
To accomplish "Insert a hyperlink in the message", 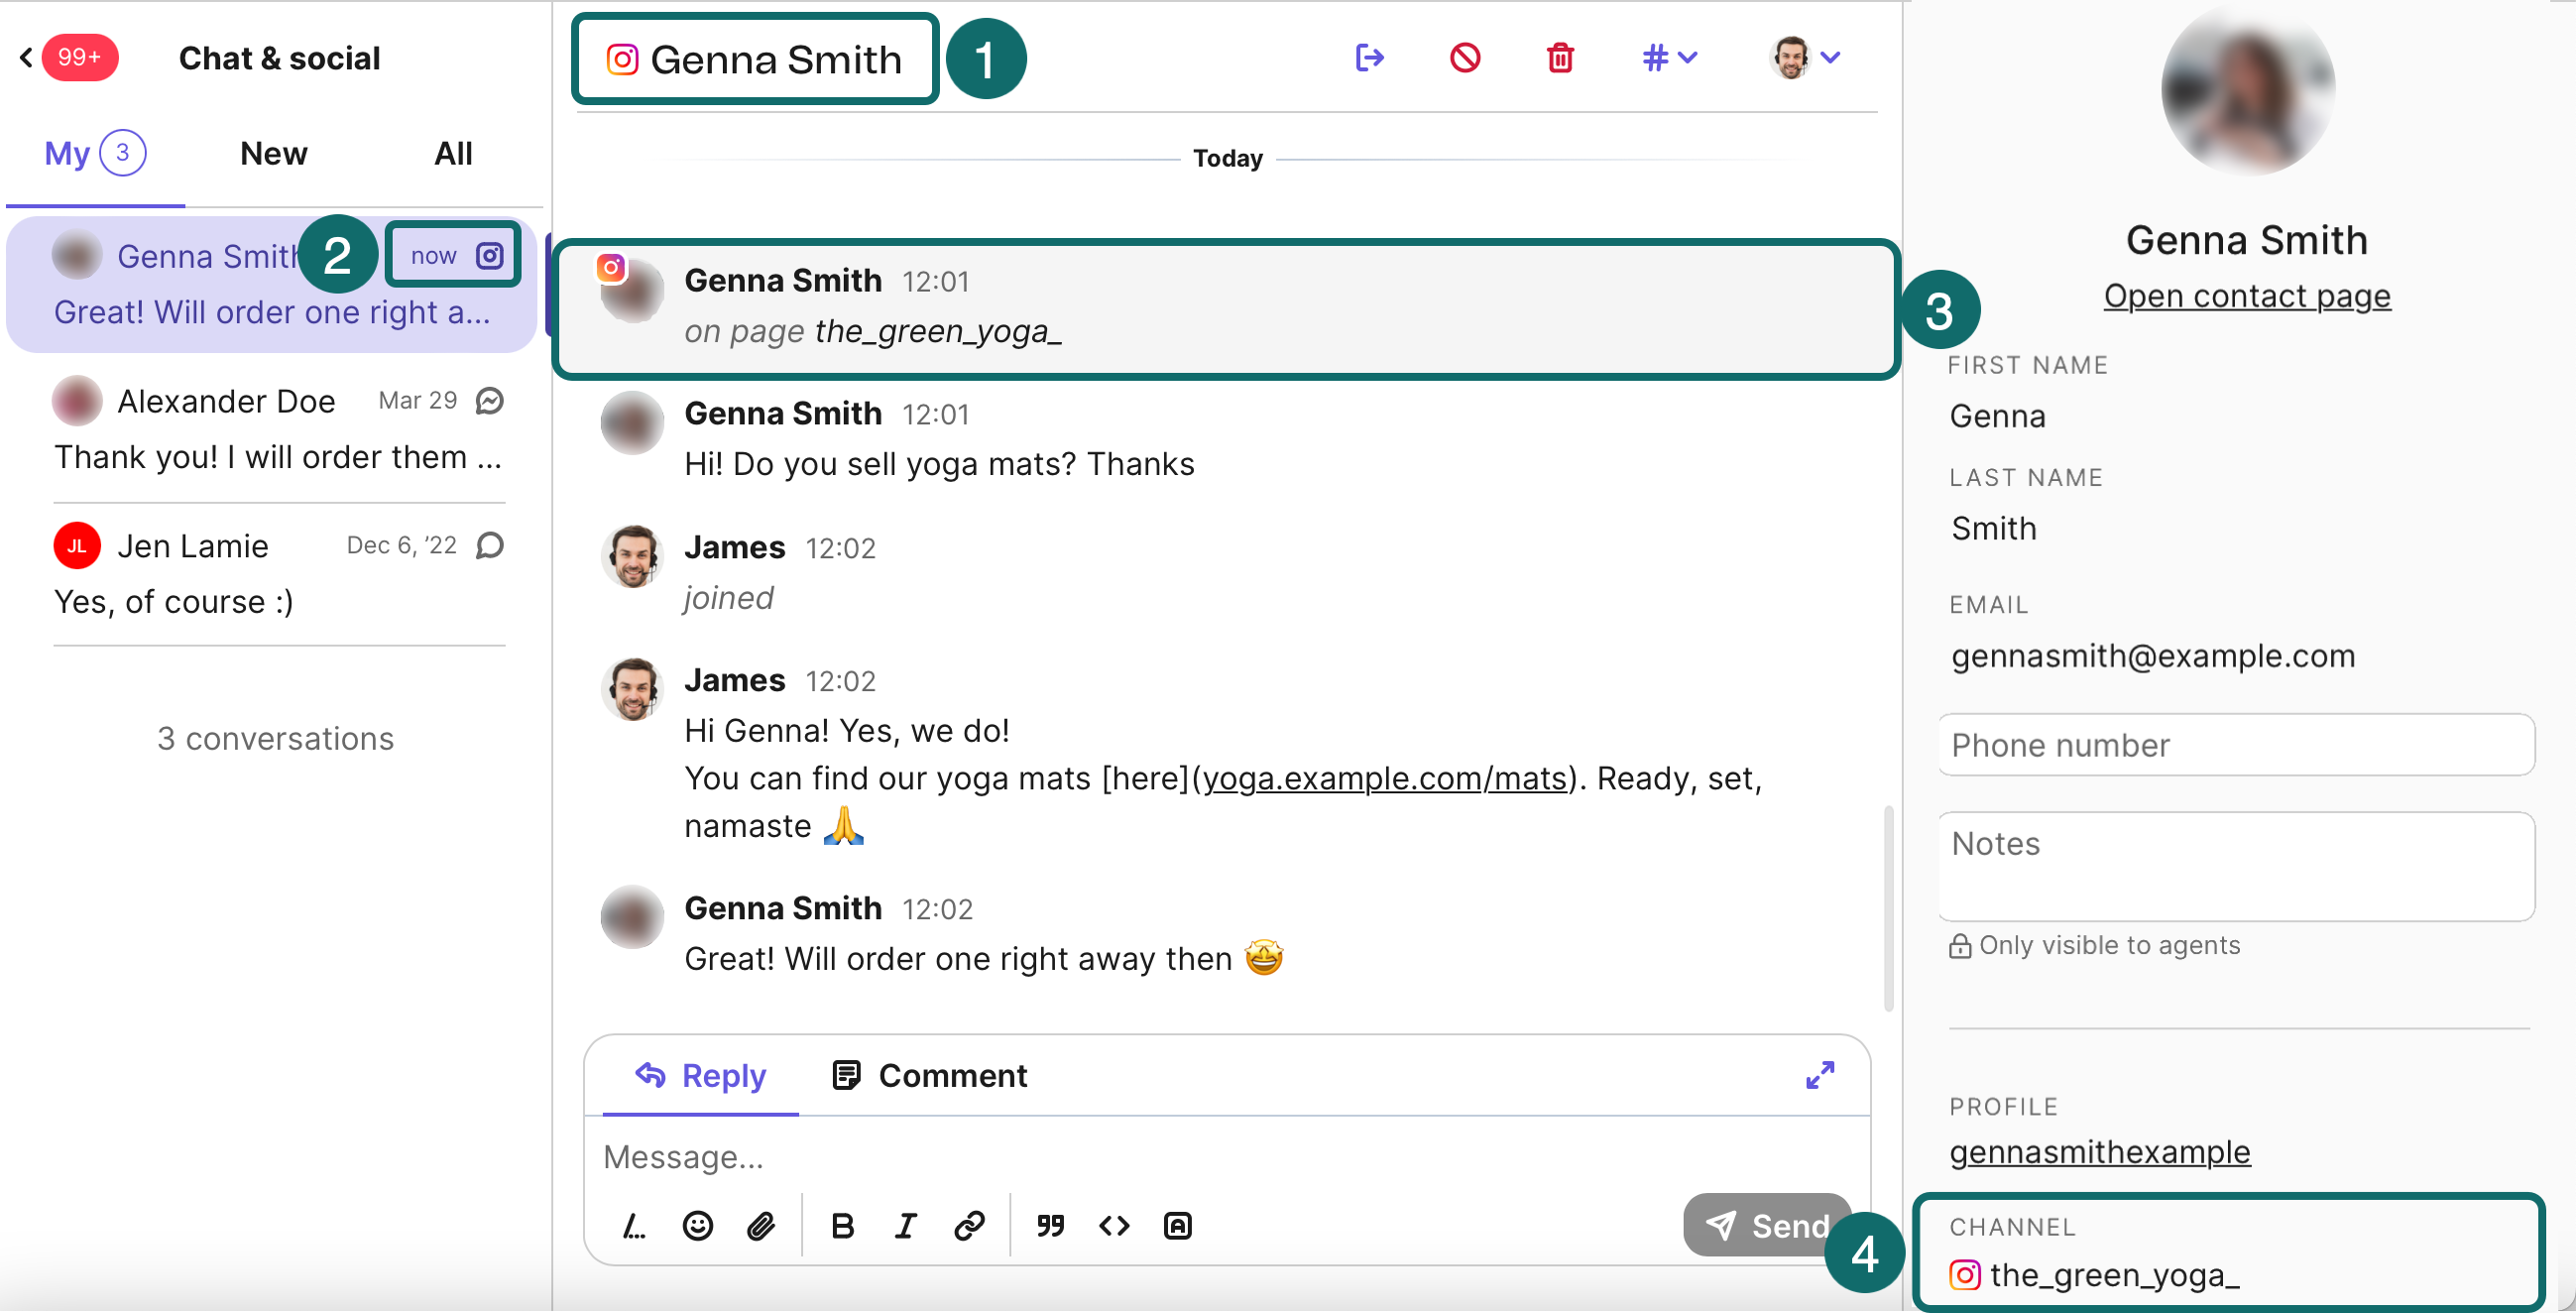I will point(969,1225).
